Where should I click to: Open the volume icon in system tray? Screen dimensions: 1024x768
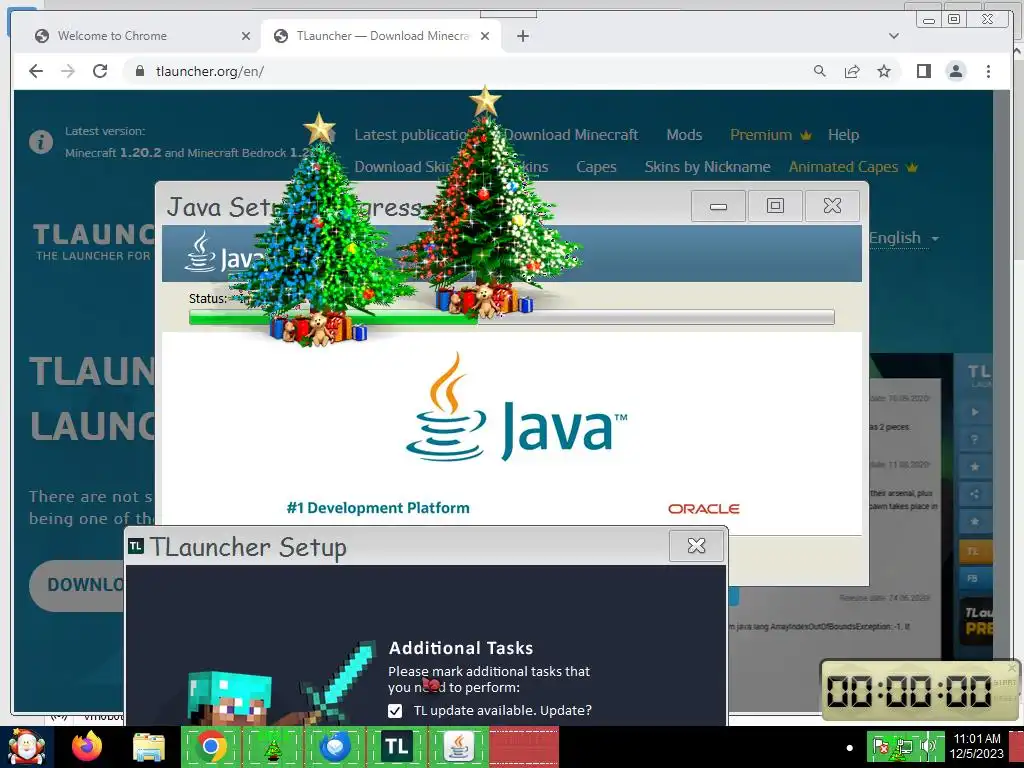[x=927, y=746]
